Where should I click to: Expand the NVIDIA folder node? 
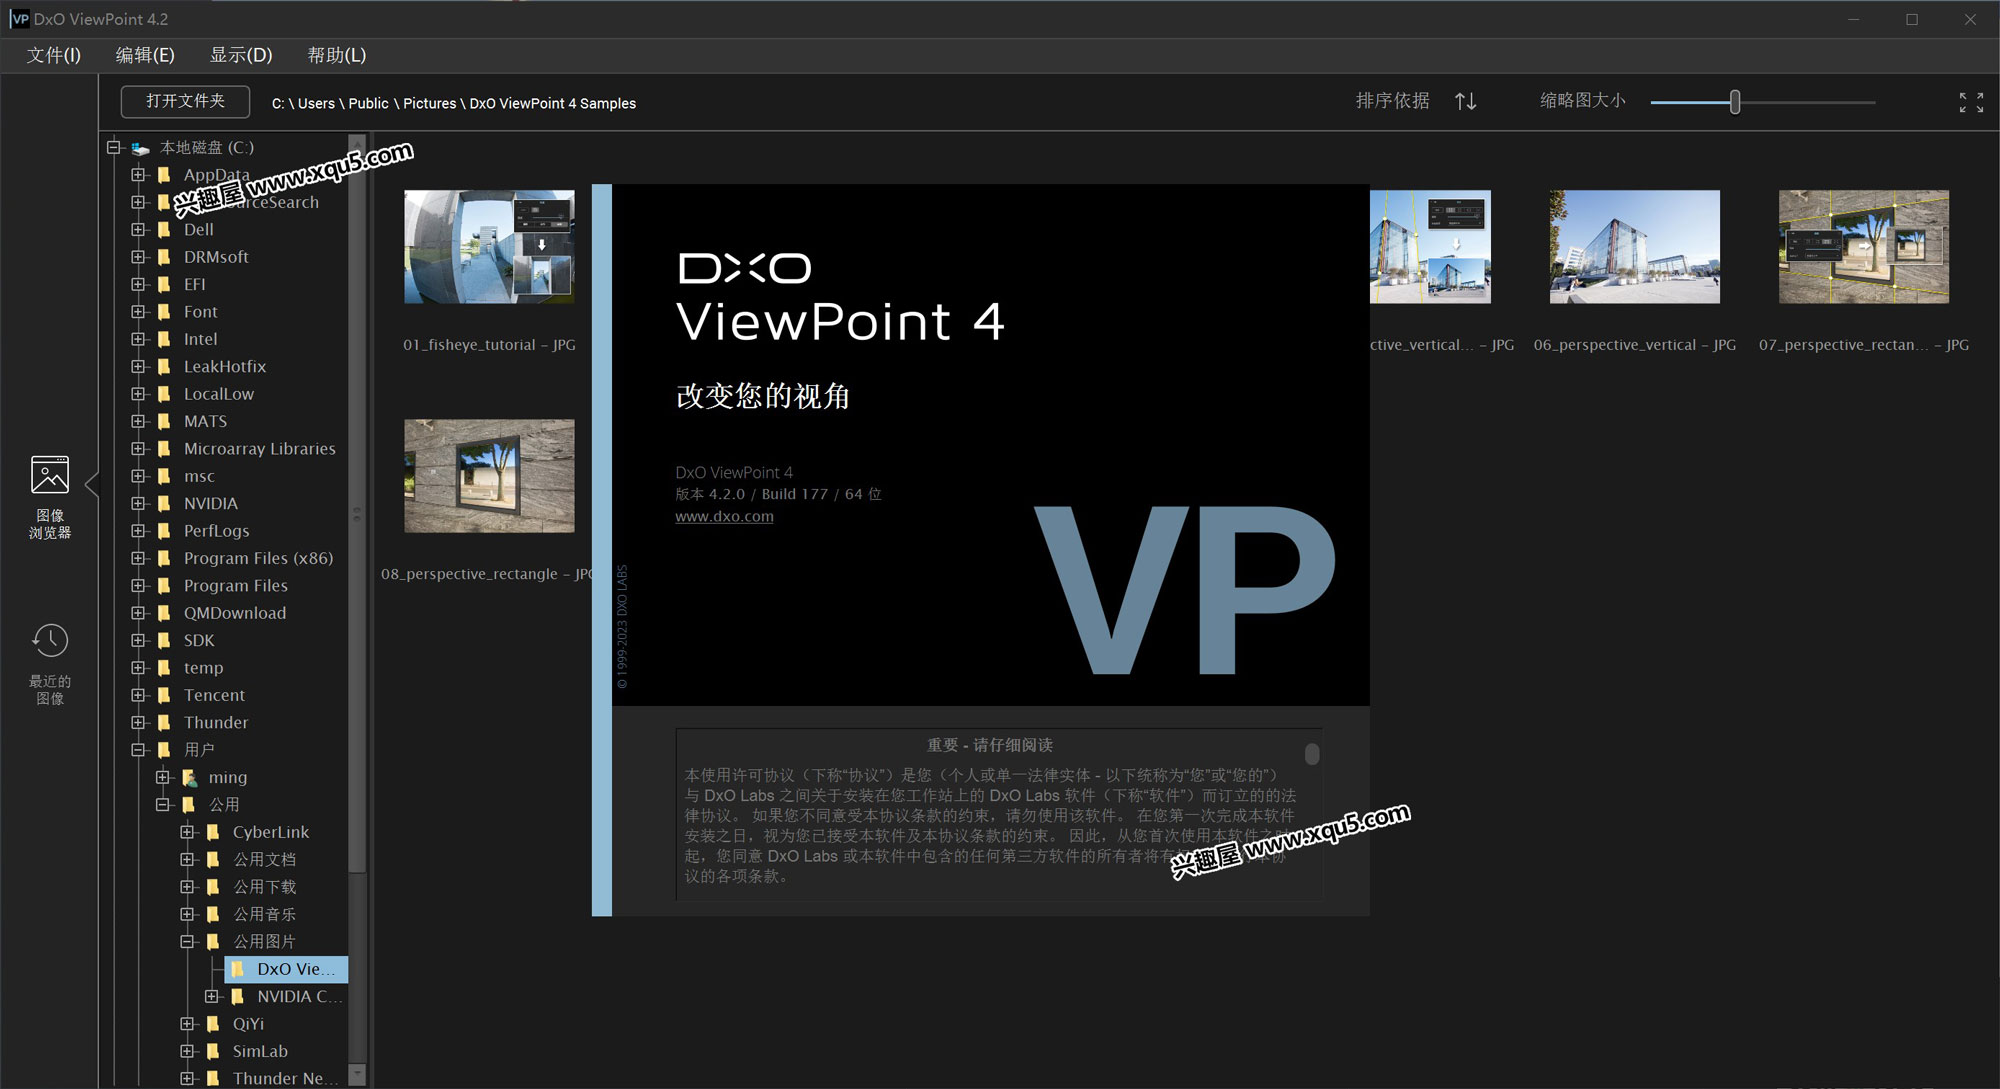(139, 504)
